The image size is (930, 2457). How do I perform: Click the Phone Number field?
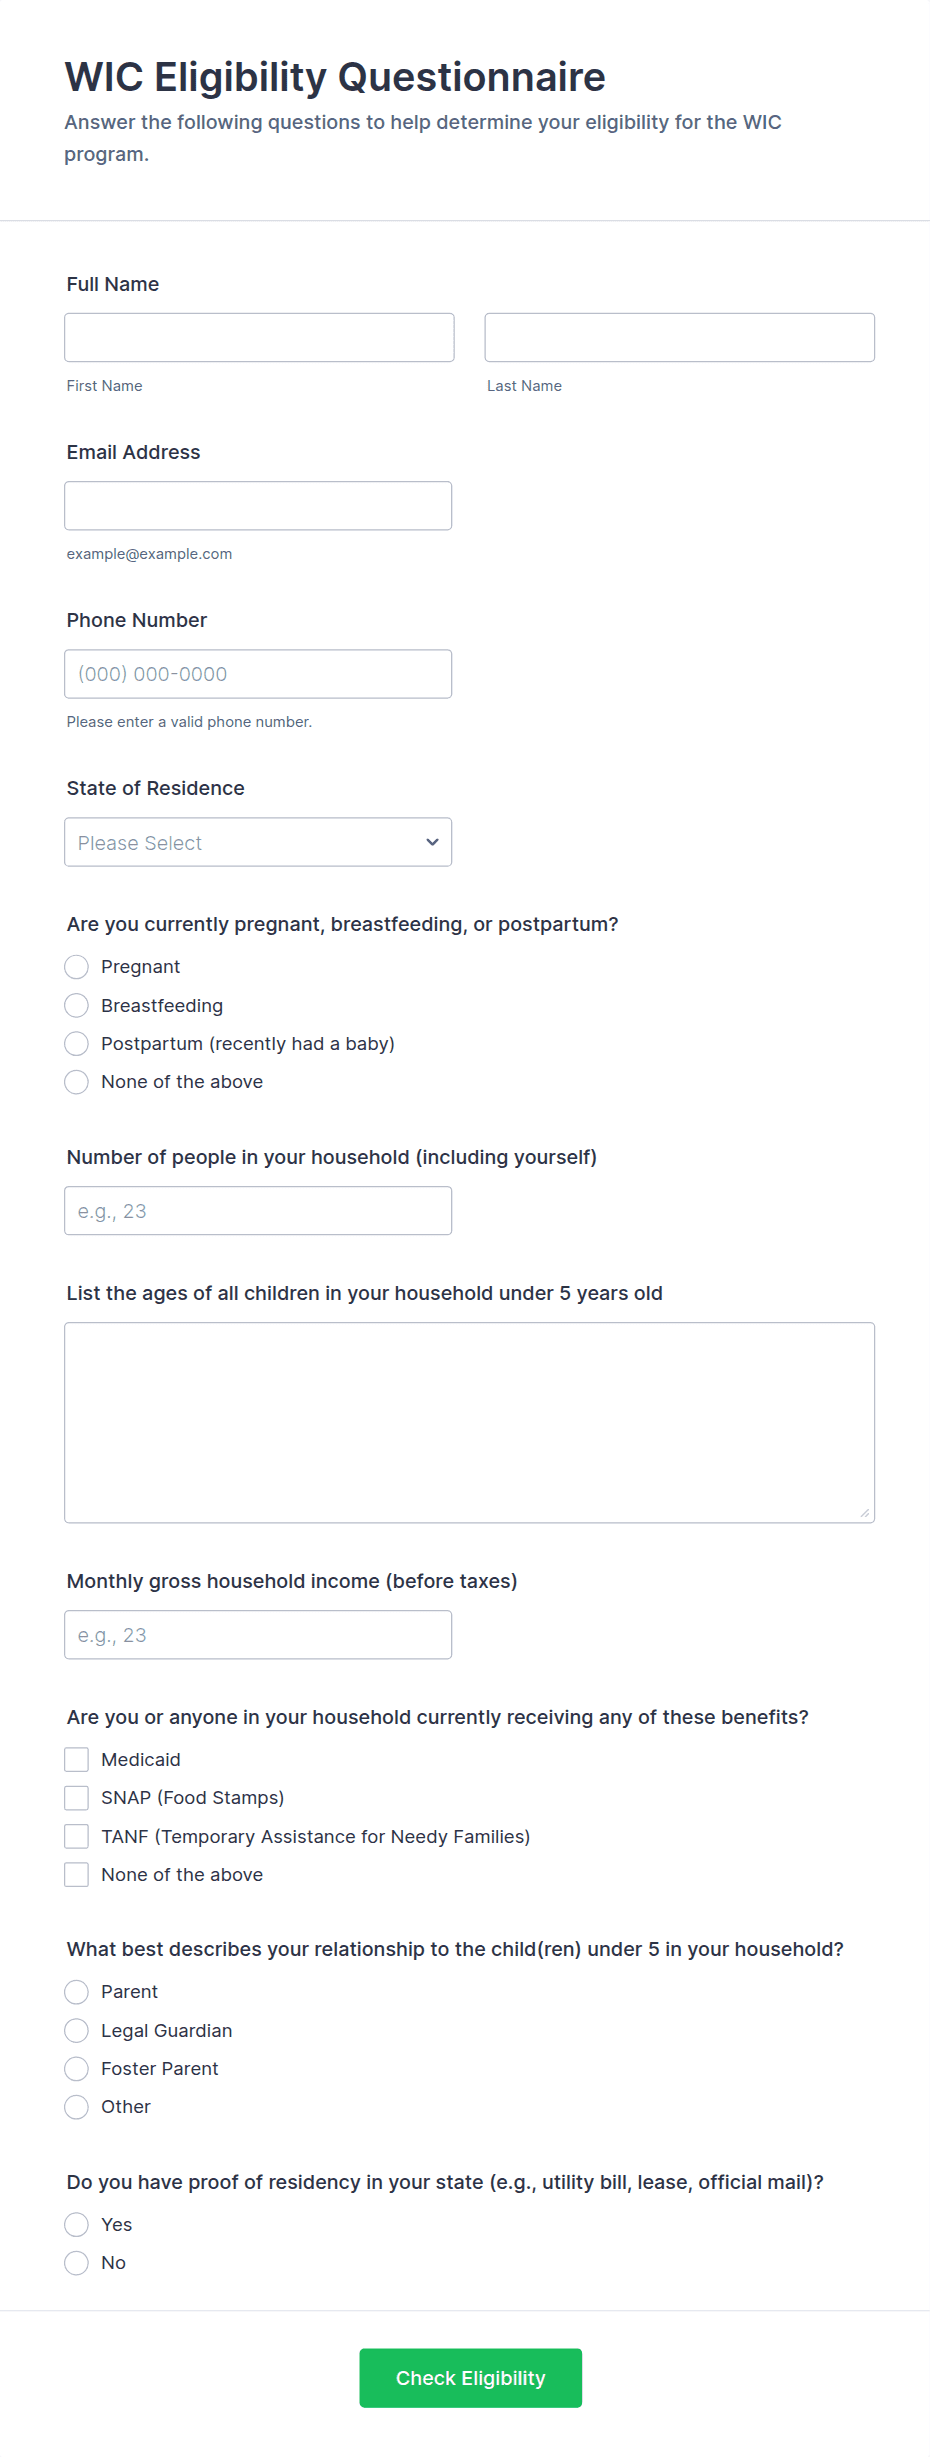258,674
